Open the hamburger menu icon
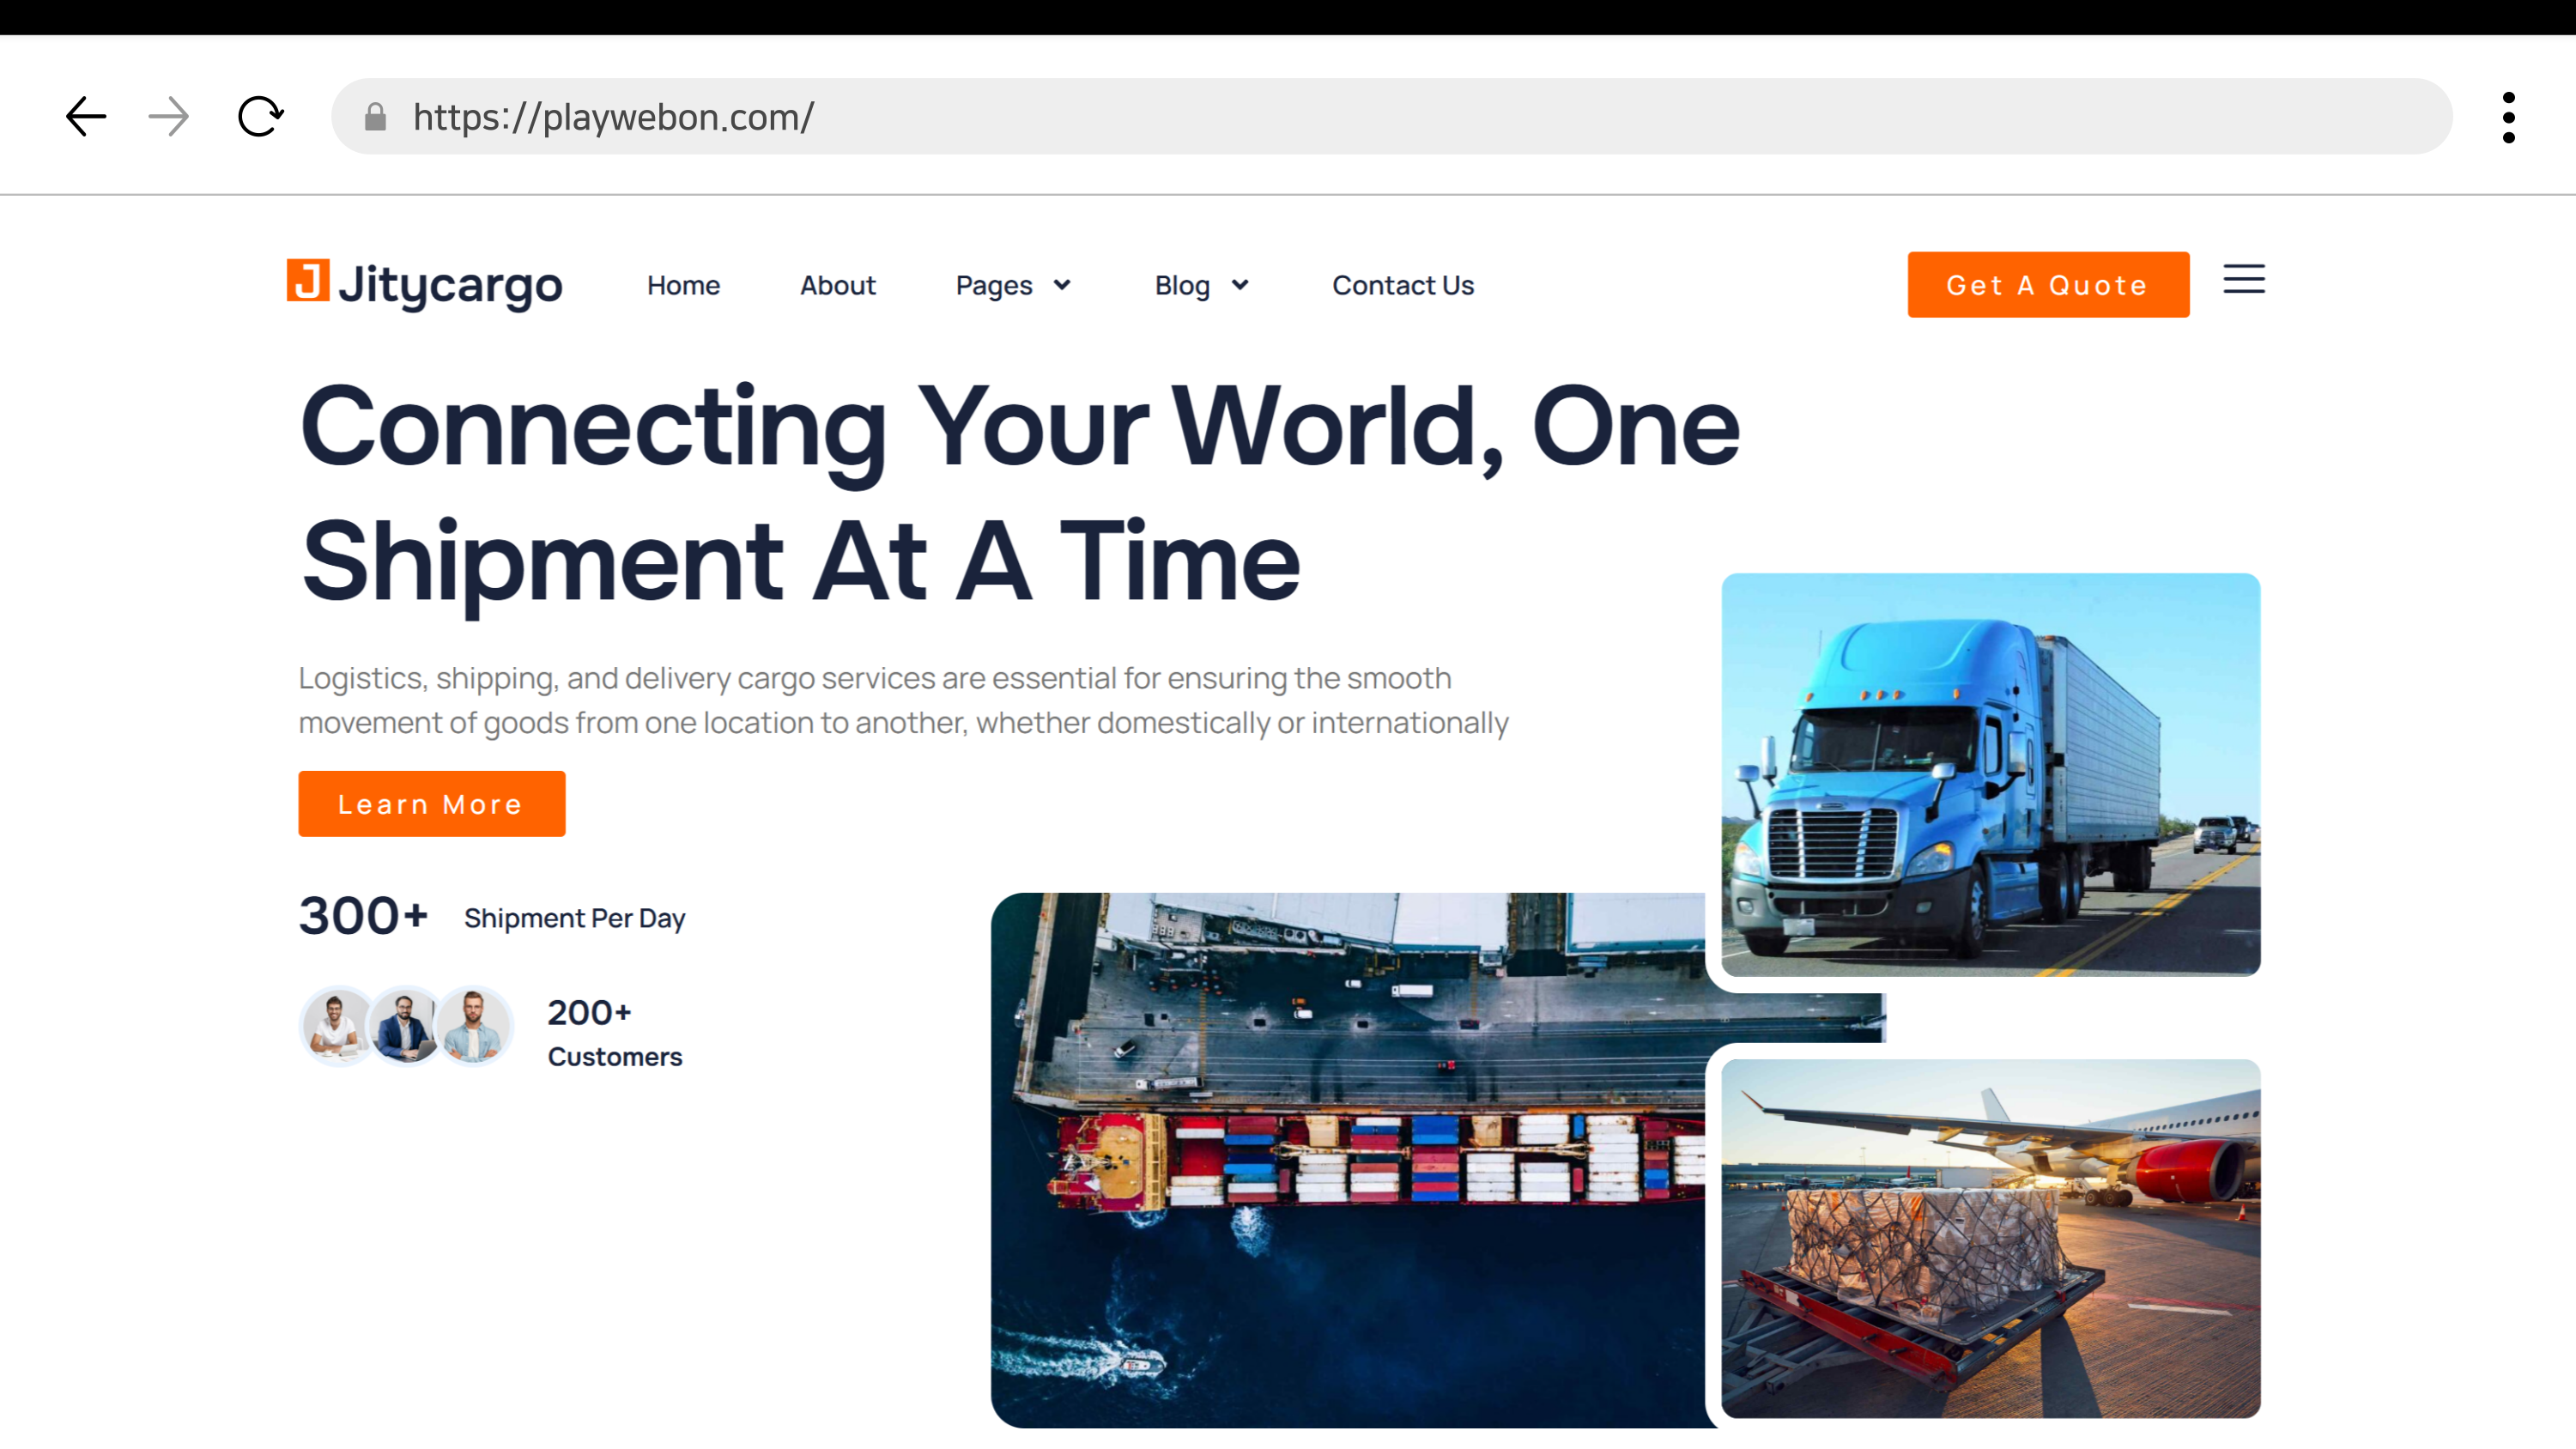2576x1449 pixels. (2243, 280)
